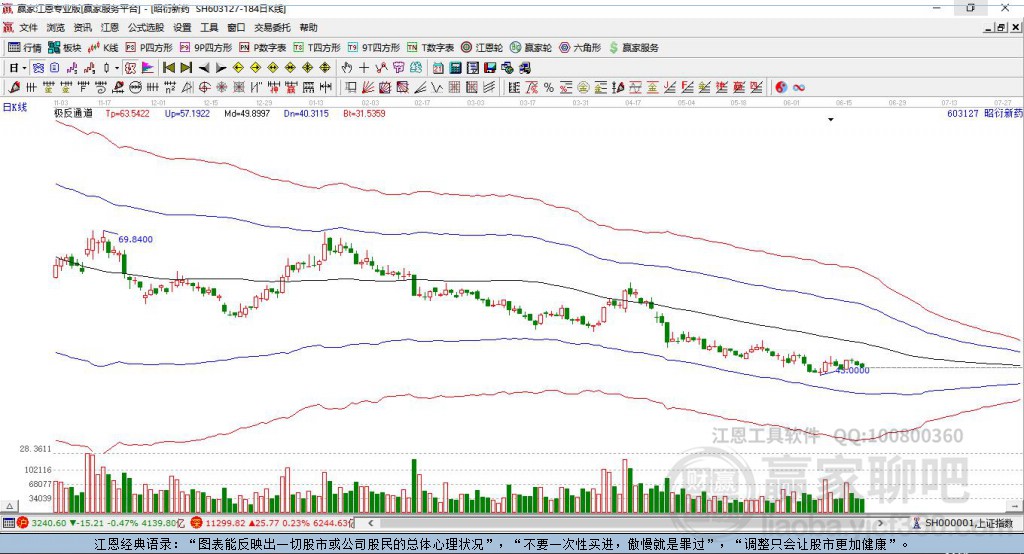The image size is (1024, 554).
Task: Click the yellow left-arrow diamond icon
Action: (x=238, y=68)
